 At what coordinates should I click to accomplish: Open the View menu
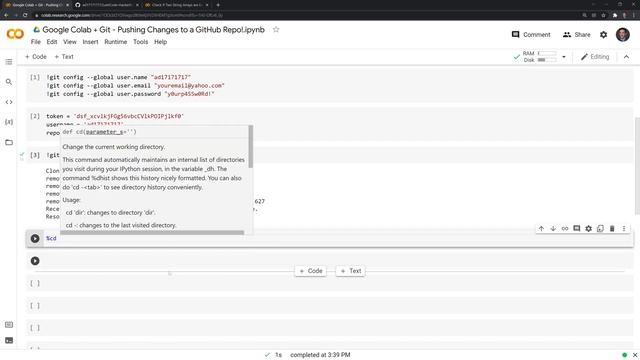[69, 42]
